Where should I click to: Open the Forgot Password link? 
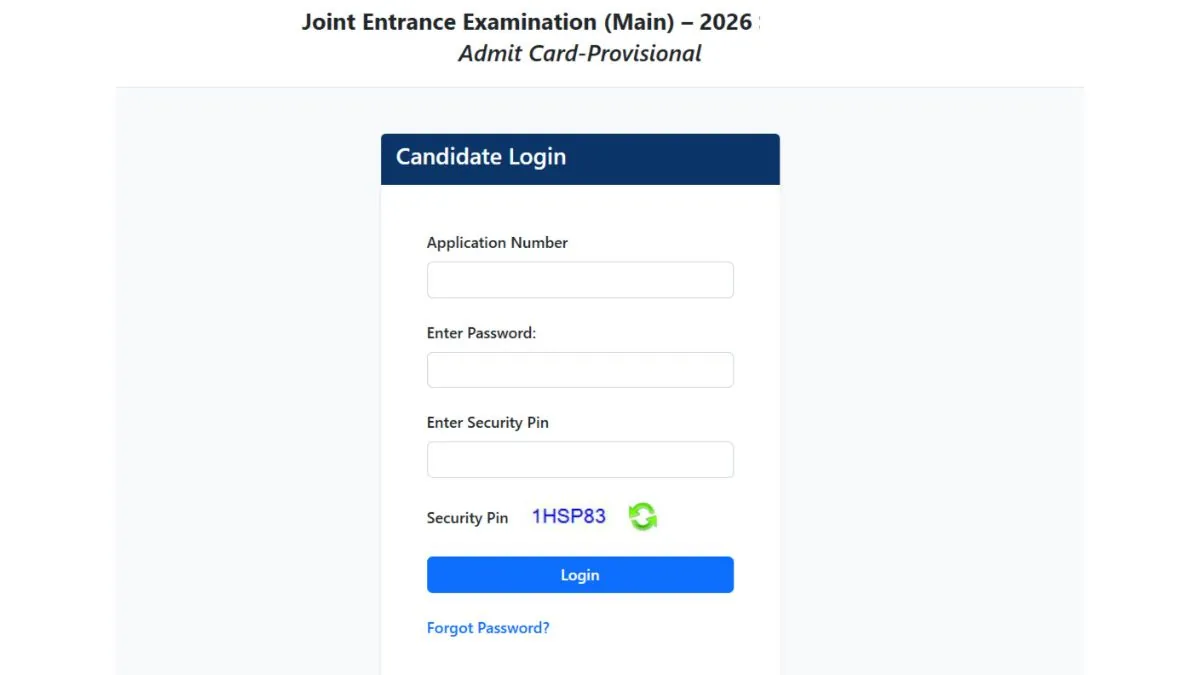coord(488,627)
